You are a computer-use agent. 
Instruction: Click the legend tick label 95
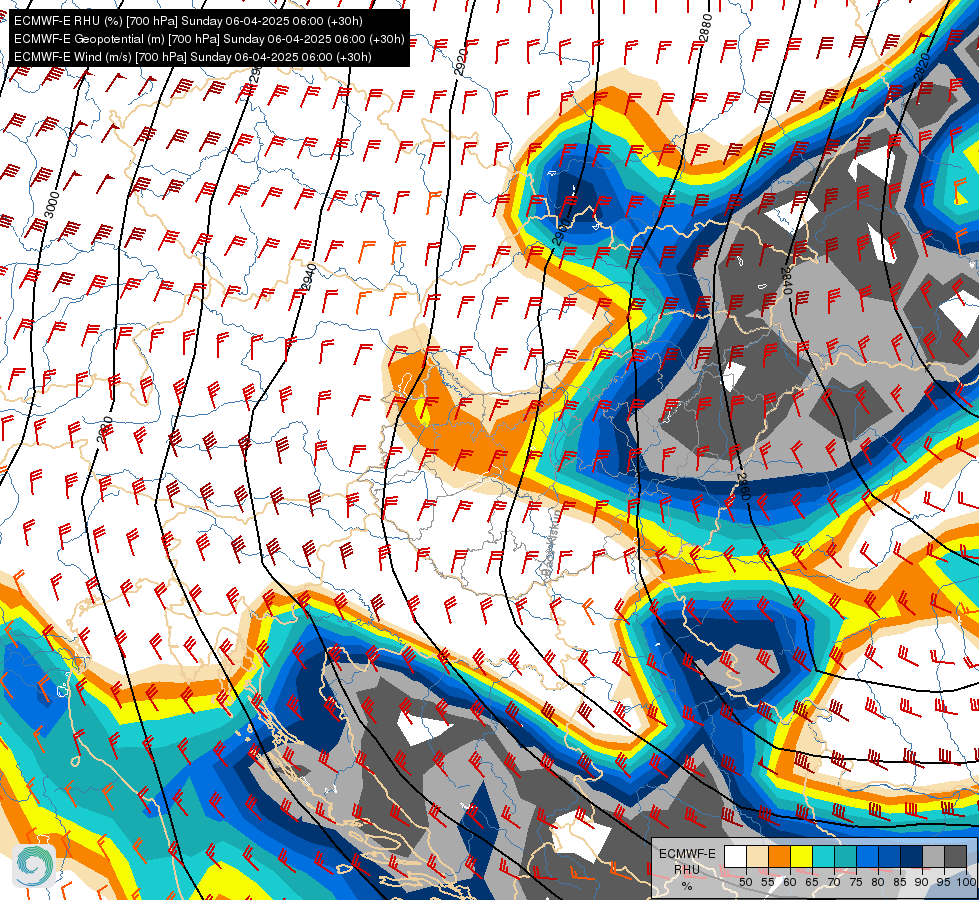click(x=943, y=882)
